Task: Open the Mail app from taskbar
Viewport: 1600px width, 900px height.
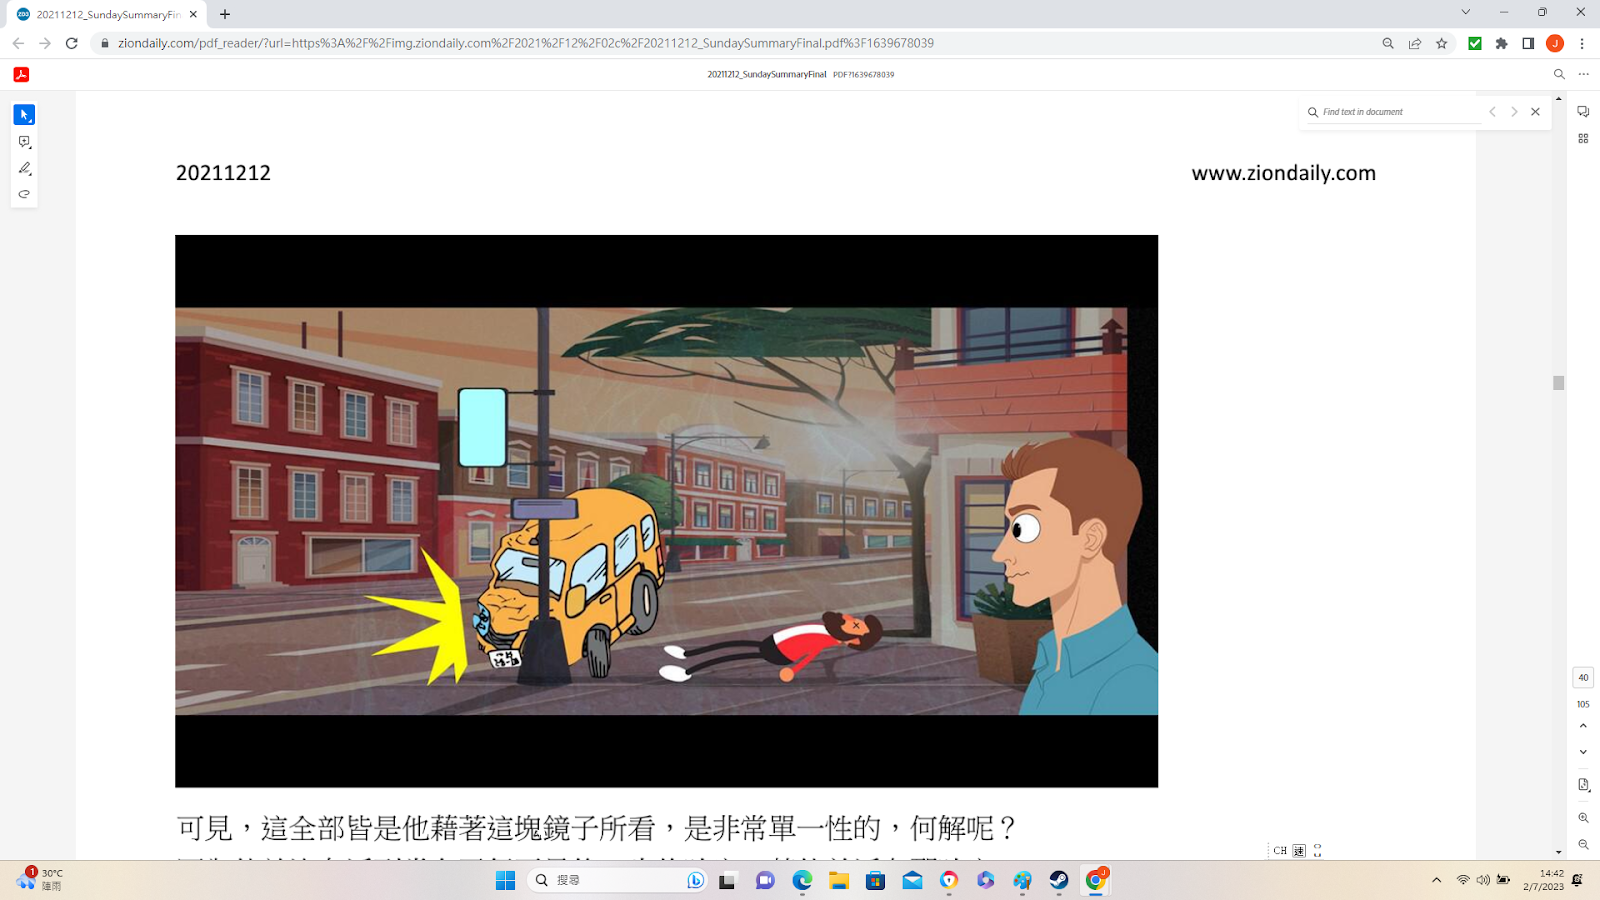Action: coord(912,880)
